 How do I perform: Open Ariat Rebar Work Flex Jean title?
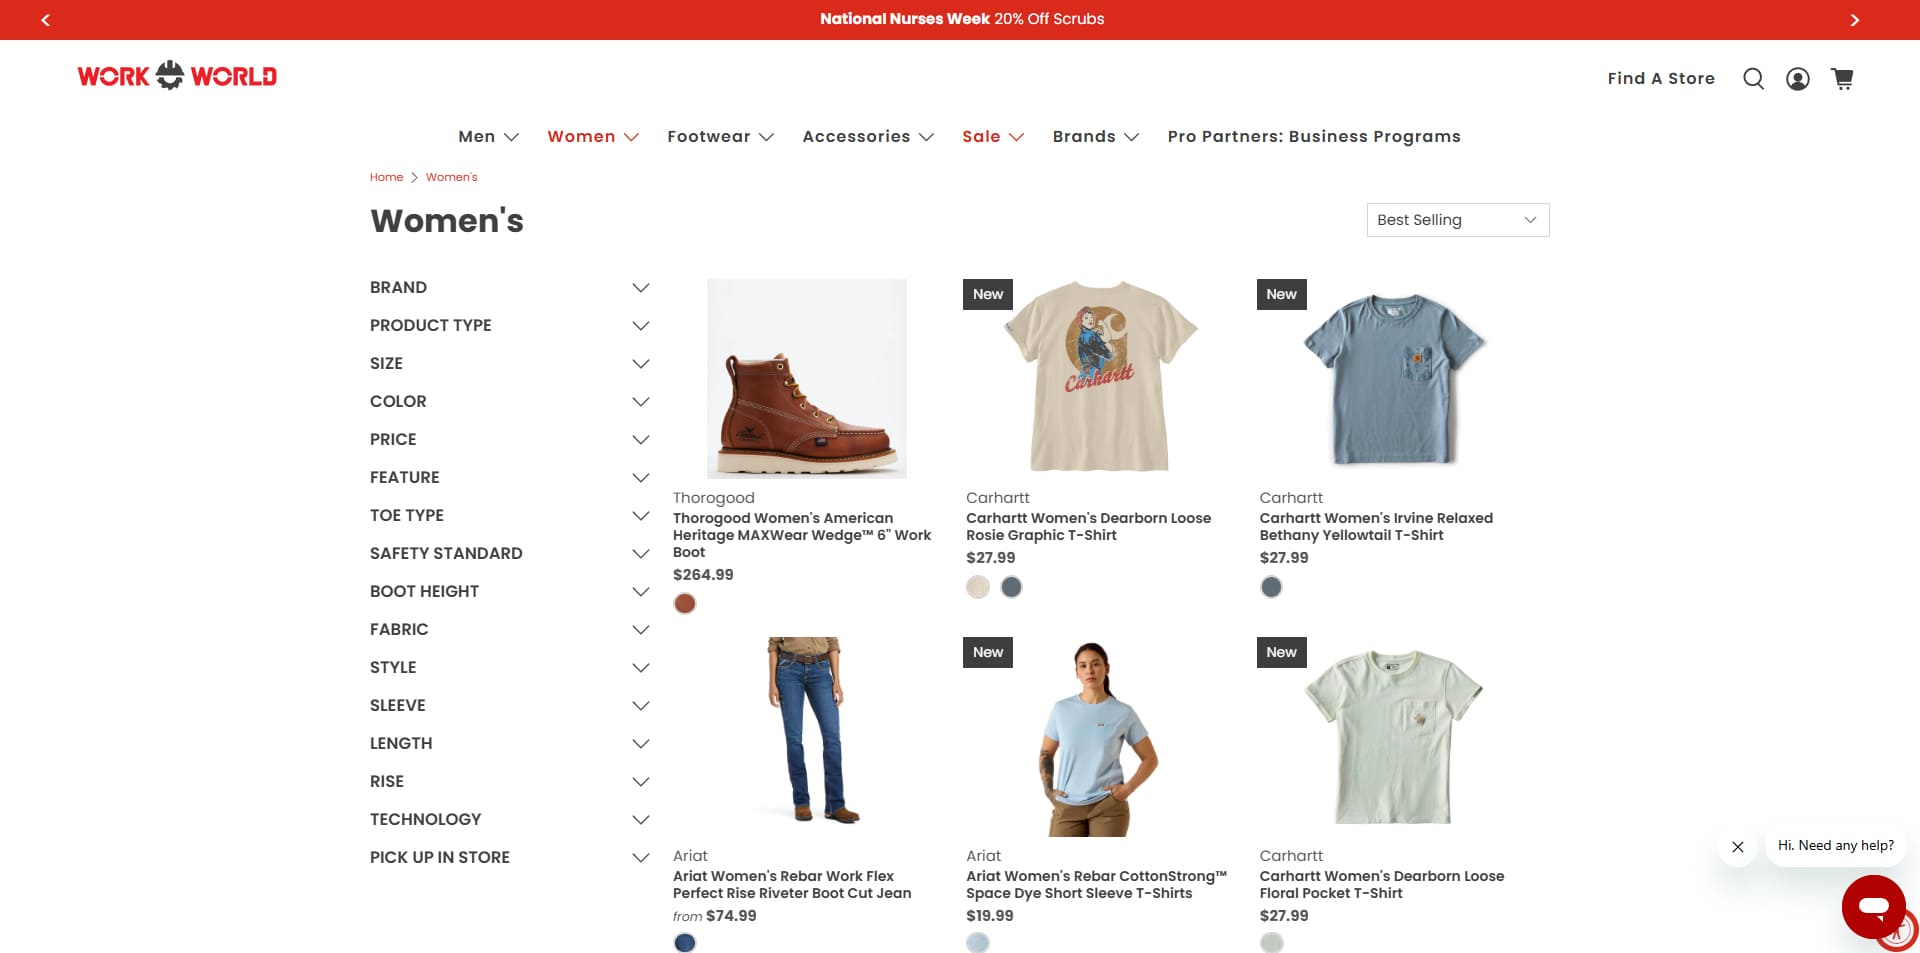coord(792,885)
